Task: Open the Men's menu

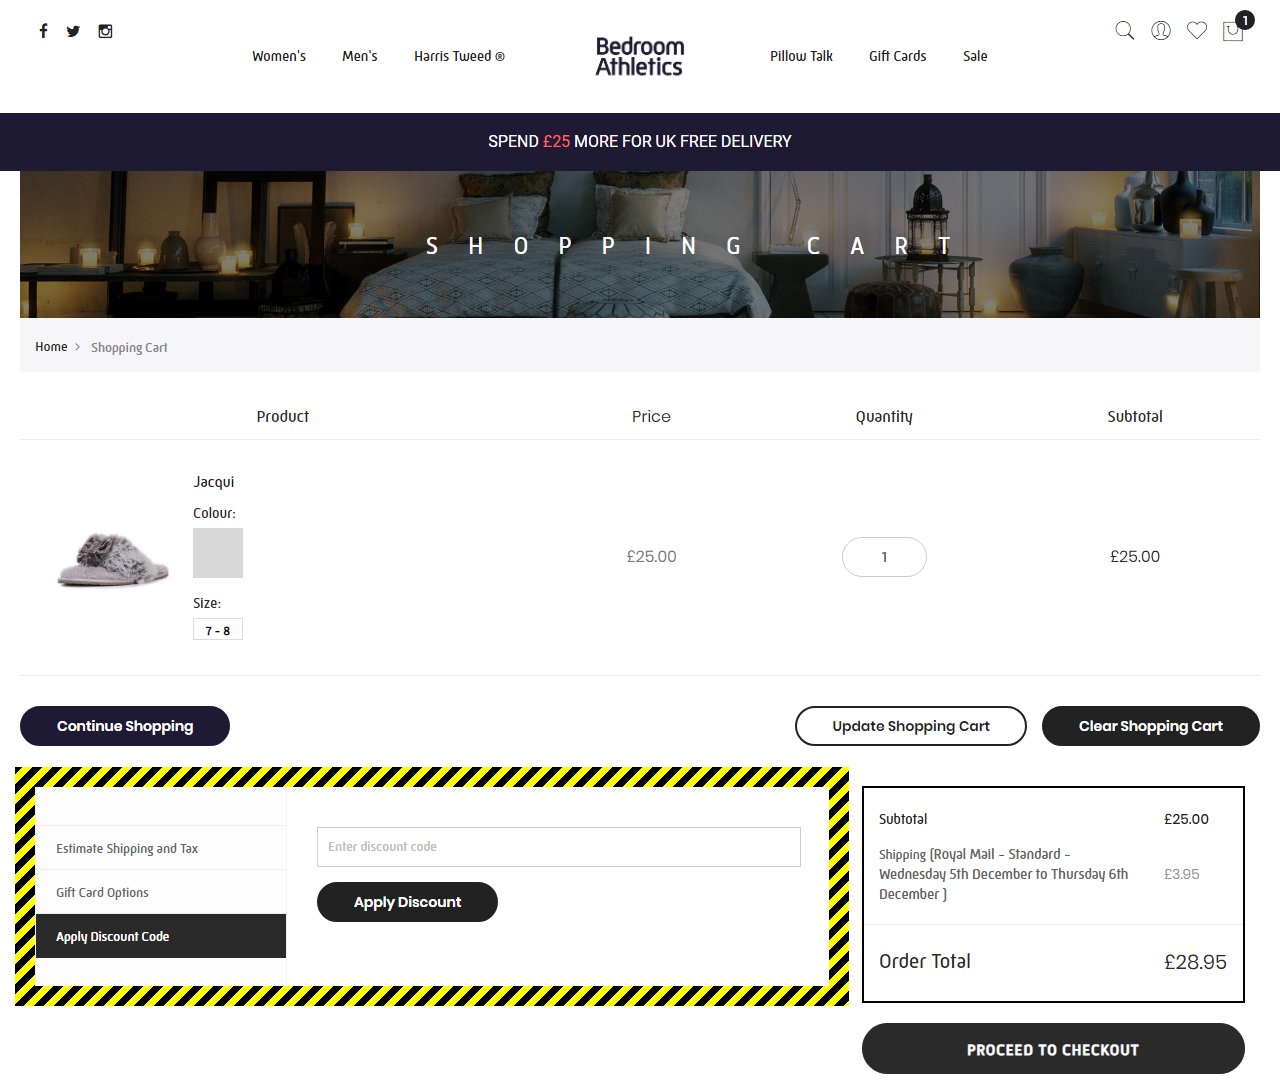Action: tap(360, 56)
